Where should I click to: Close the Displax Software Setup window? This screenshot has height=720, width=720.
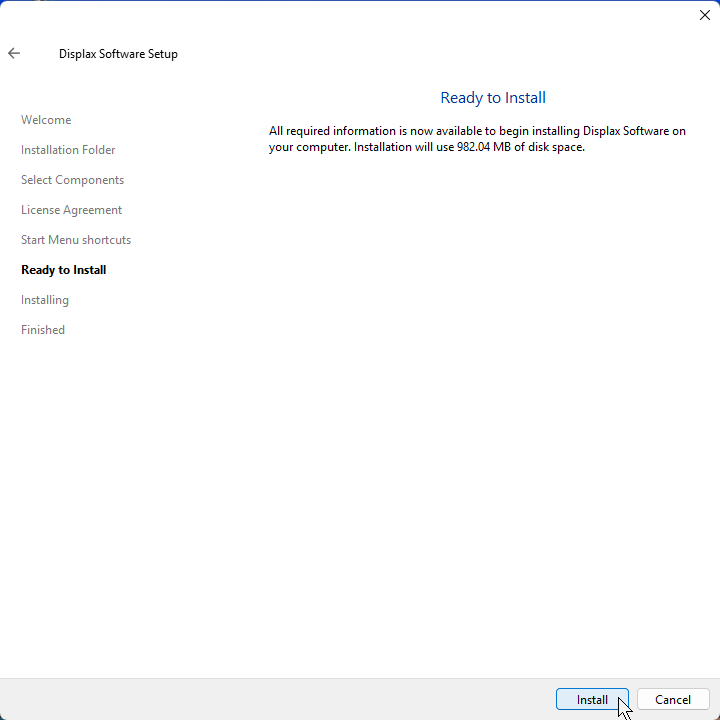(x=704, y=15)
